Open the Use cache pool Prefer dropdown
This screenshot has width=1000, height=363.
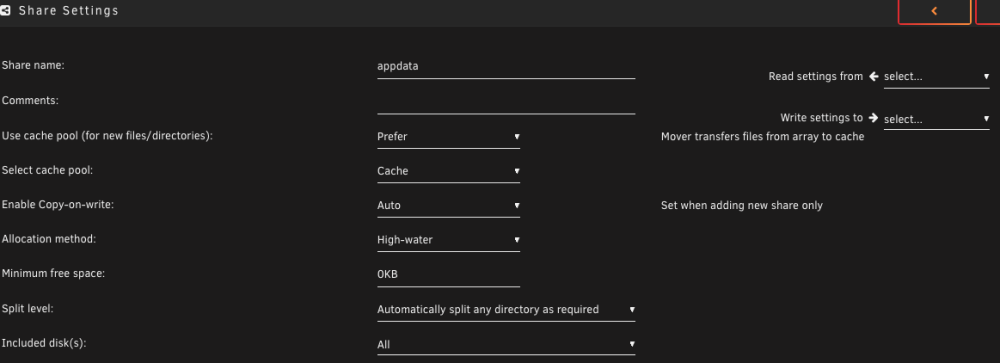pos(448,137)
